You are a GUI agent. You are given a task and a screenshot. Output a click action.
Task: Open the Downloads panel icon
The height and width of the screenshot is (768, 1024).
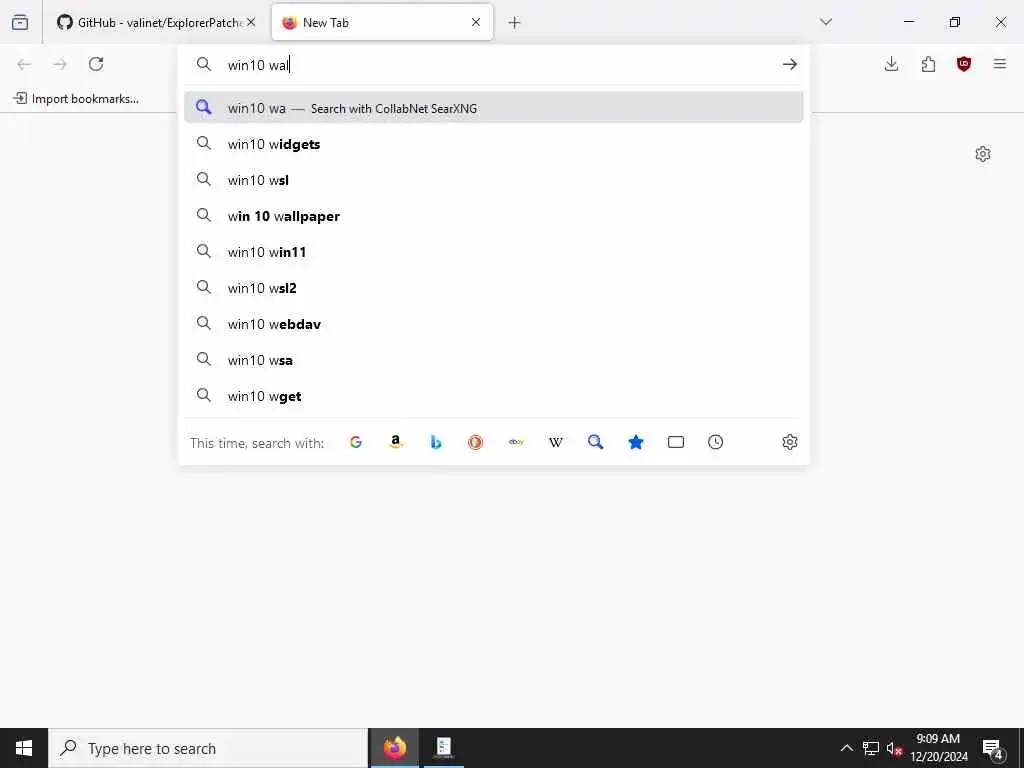pos(891,64)
